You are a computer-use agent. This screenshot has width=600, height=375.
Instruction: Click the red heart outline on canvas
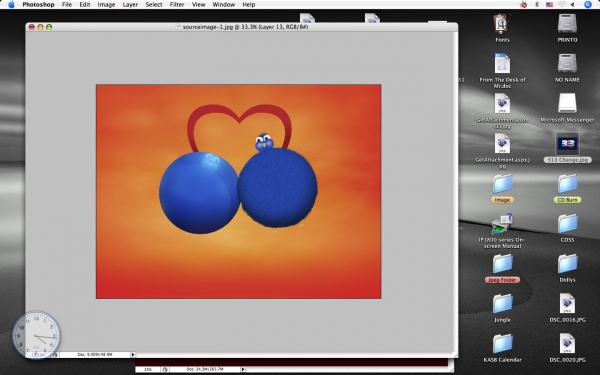point(239,128)
